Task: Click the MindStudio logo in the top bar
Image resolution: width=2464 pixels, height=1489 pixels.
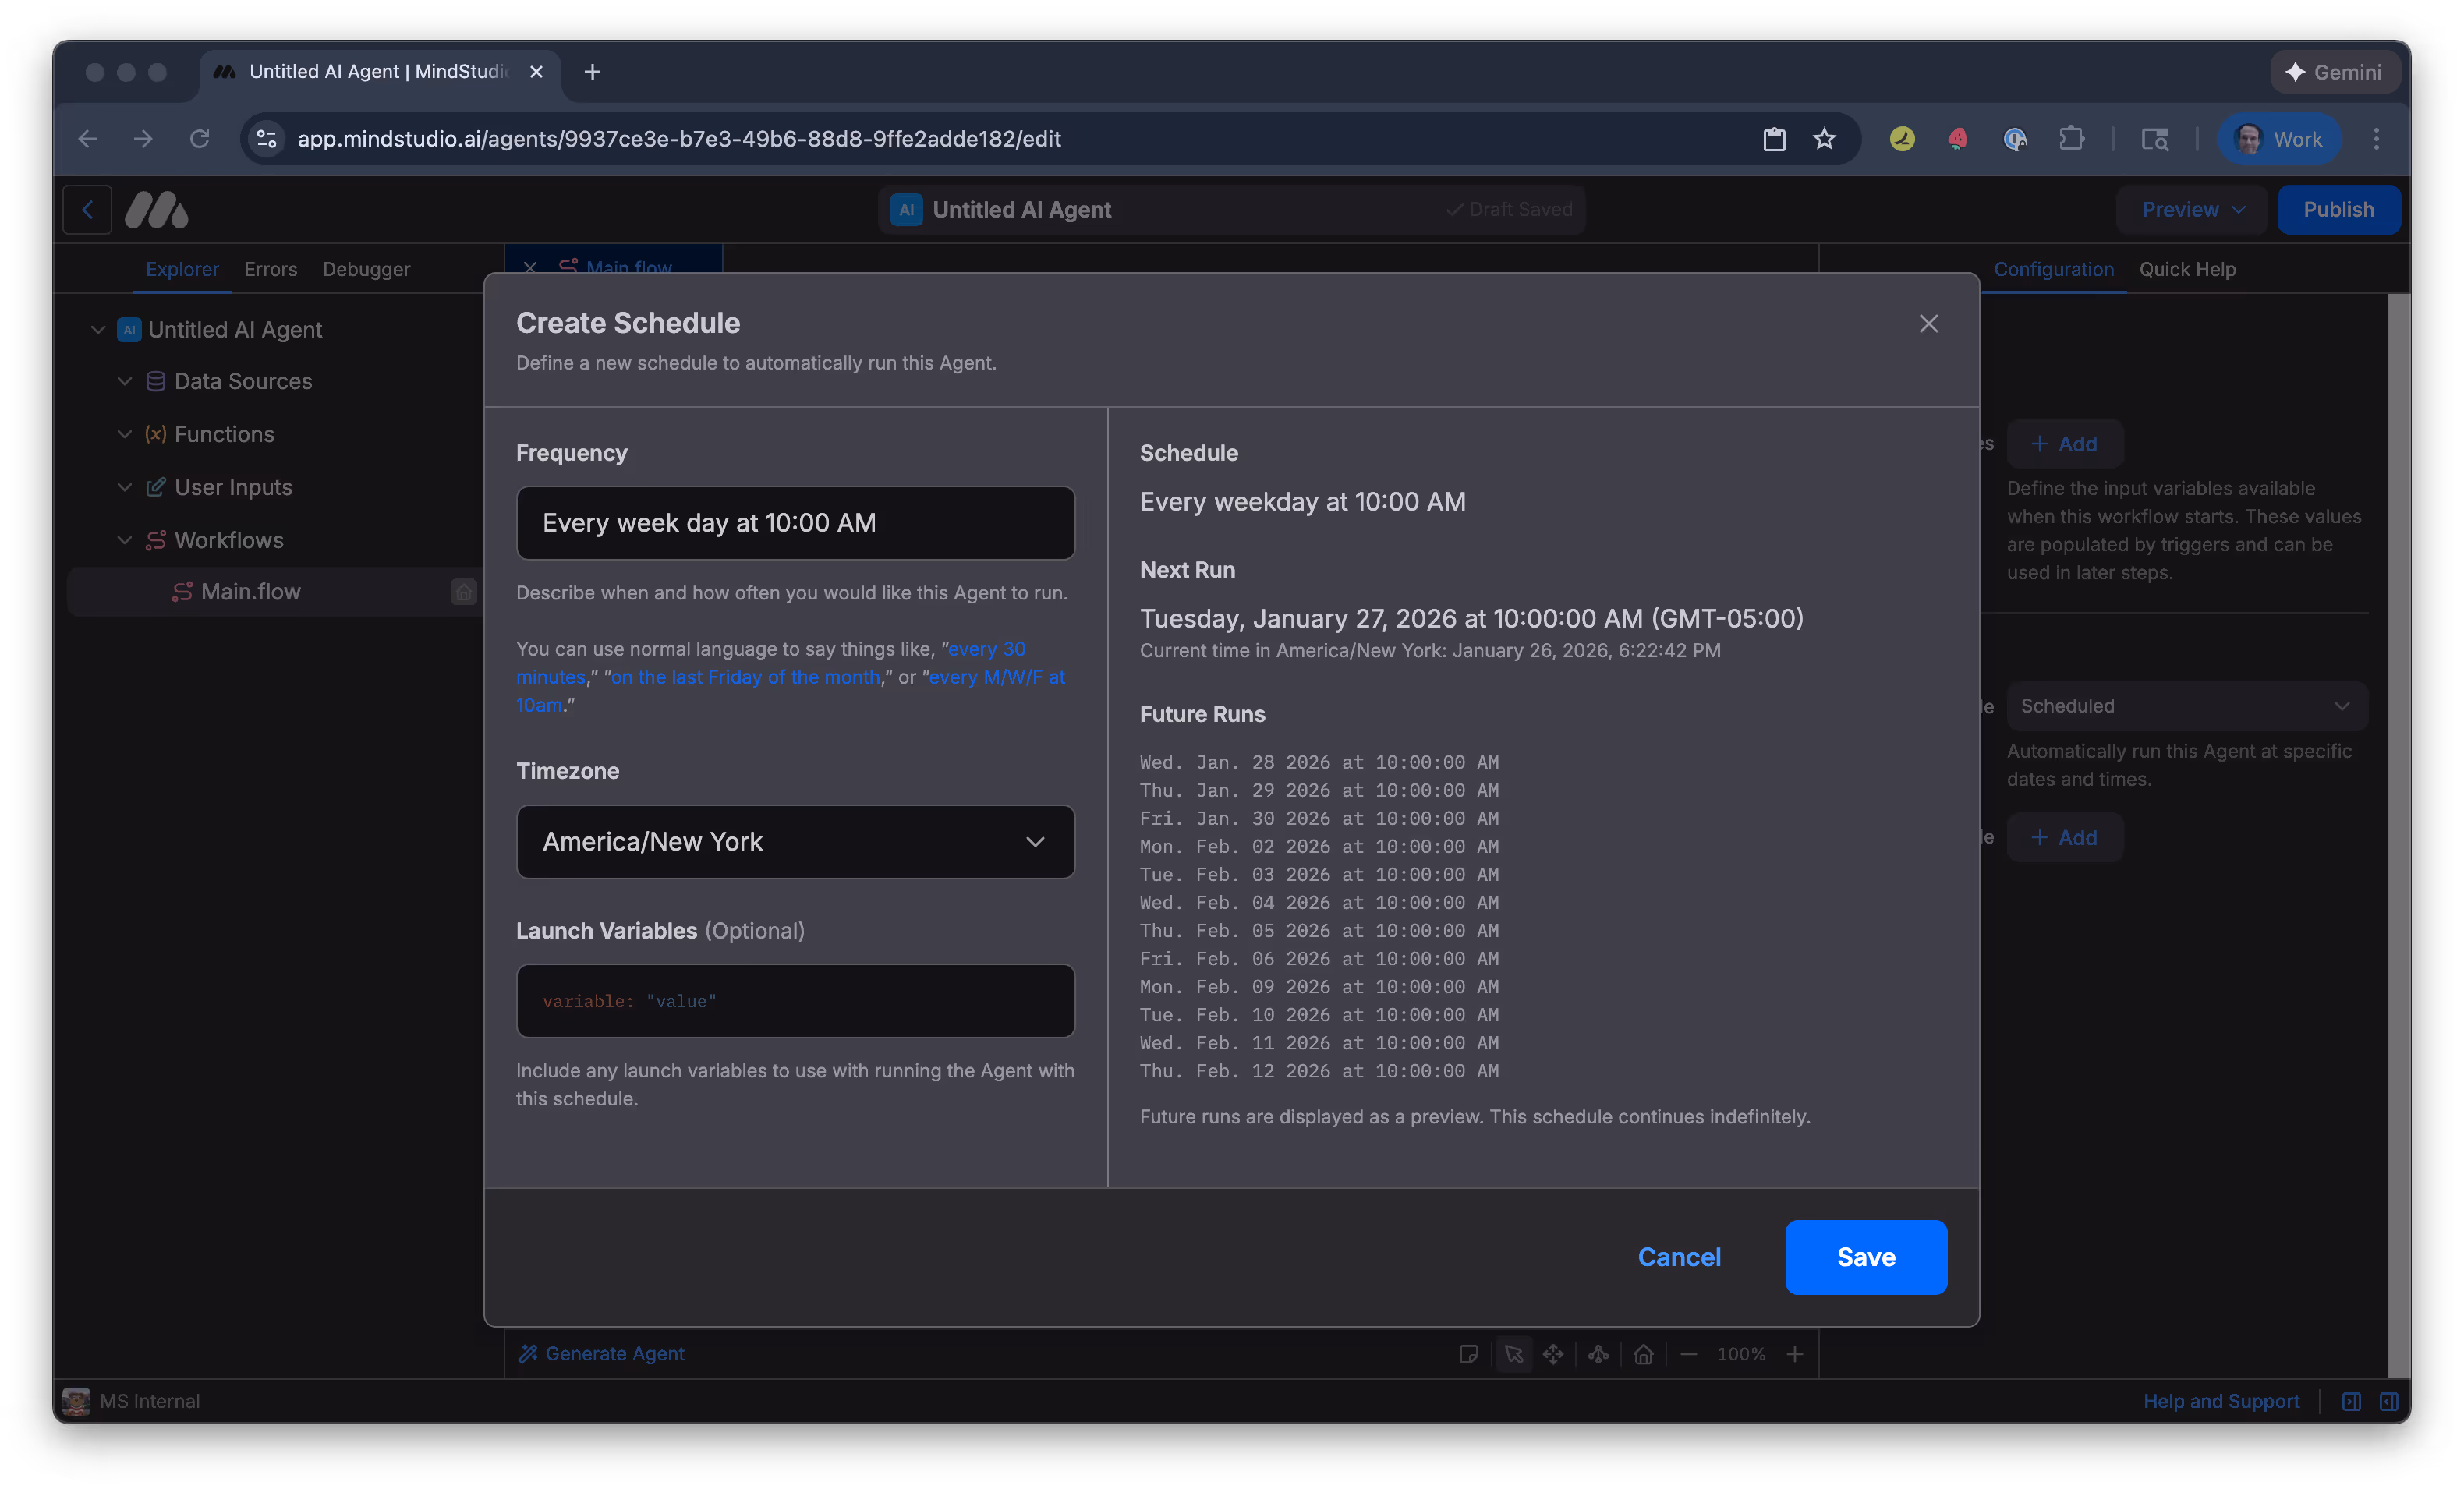Action: [155, 210]
